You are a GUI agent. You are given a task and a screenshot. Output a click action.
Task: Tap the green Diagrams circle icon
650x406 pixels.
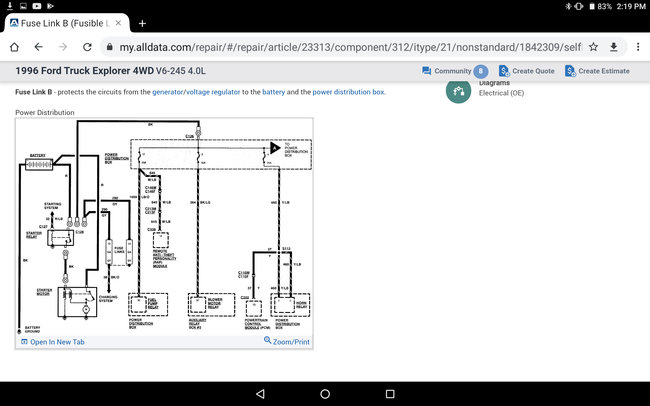pyautogui.click(x=458, y=91)
